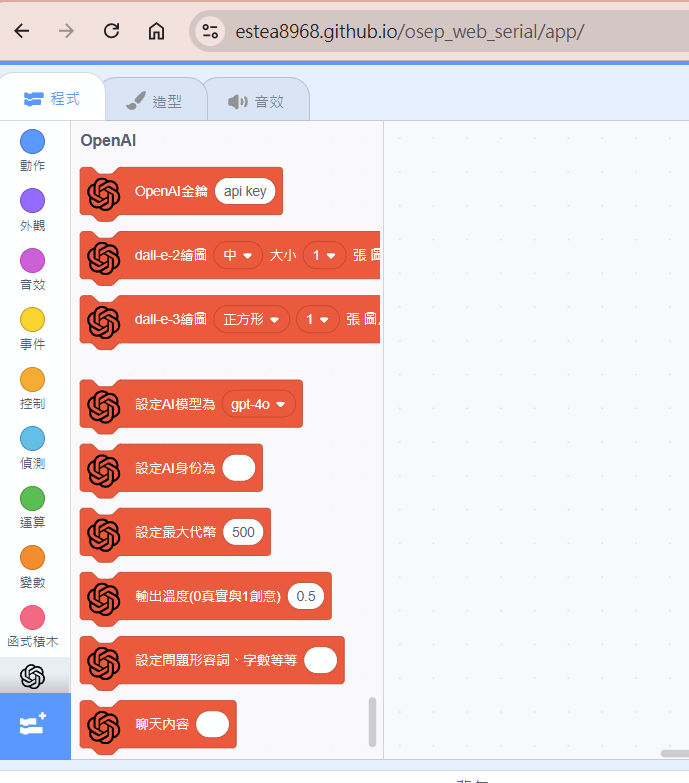The width and height of the screenshot is (689, 783).
Task: Select the purple 音效 sound category circle
Action: [x=32, y=260]
